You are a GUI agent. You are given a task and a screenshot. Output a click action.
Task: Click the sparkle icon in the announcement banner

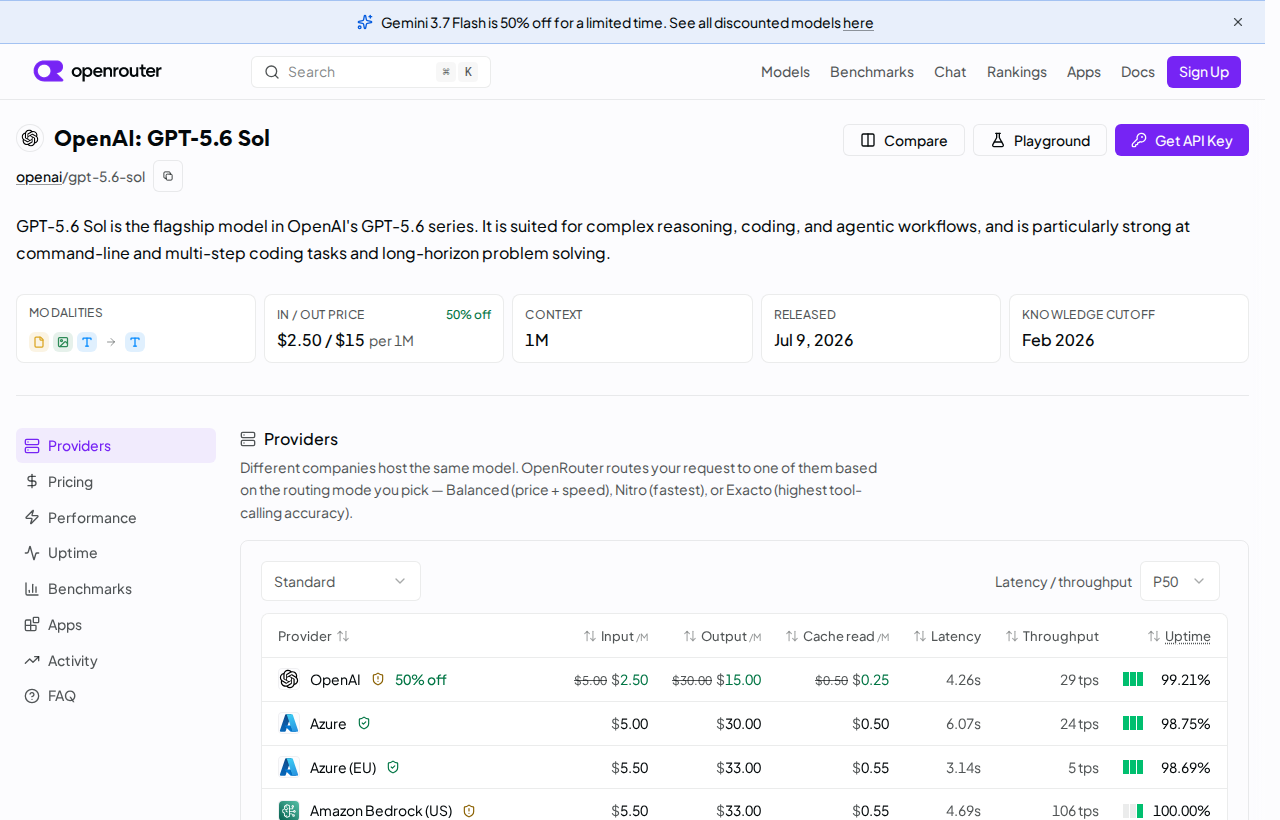point(365,22)
